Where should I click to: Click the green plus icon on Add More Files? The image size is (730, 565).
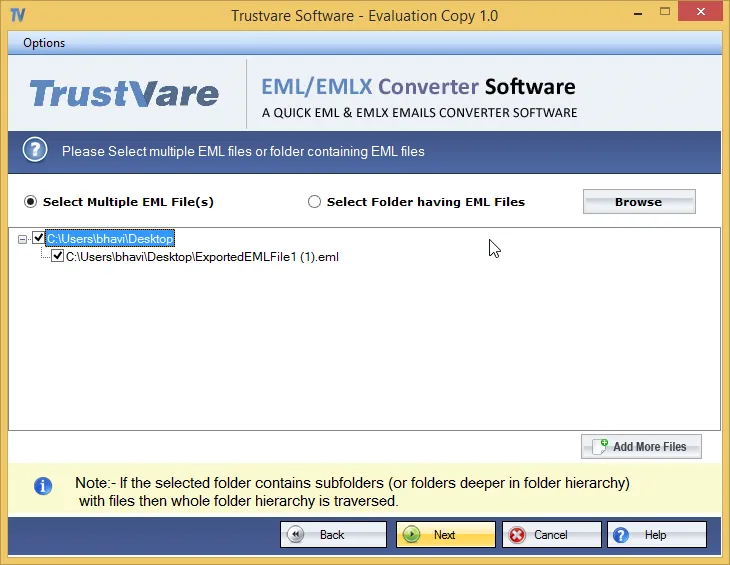coord(599,446)
